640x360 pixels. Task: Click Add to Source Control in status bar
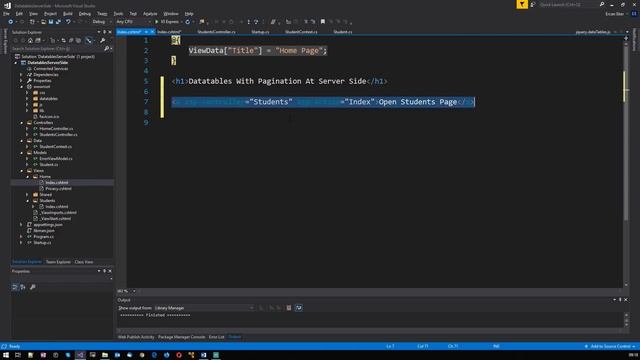(610, 346)
